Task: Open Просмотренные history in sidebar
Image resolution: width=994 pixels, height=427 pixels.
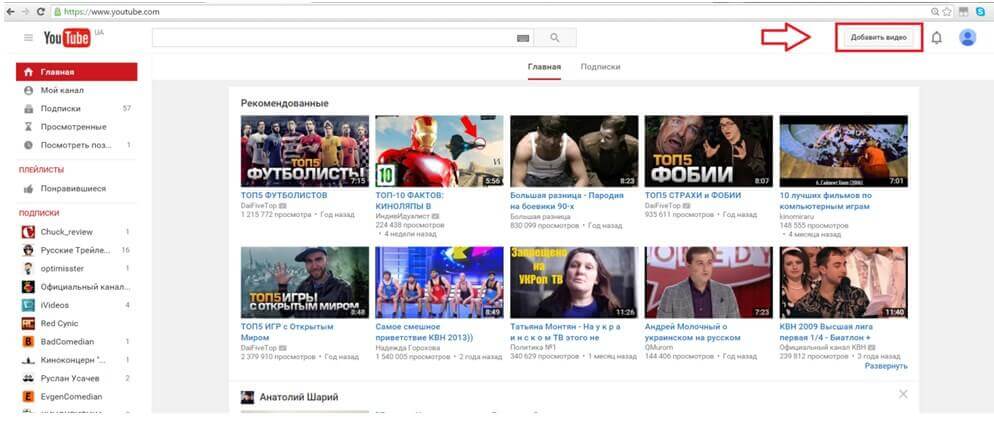Action: (73, 127)
